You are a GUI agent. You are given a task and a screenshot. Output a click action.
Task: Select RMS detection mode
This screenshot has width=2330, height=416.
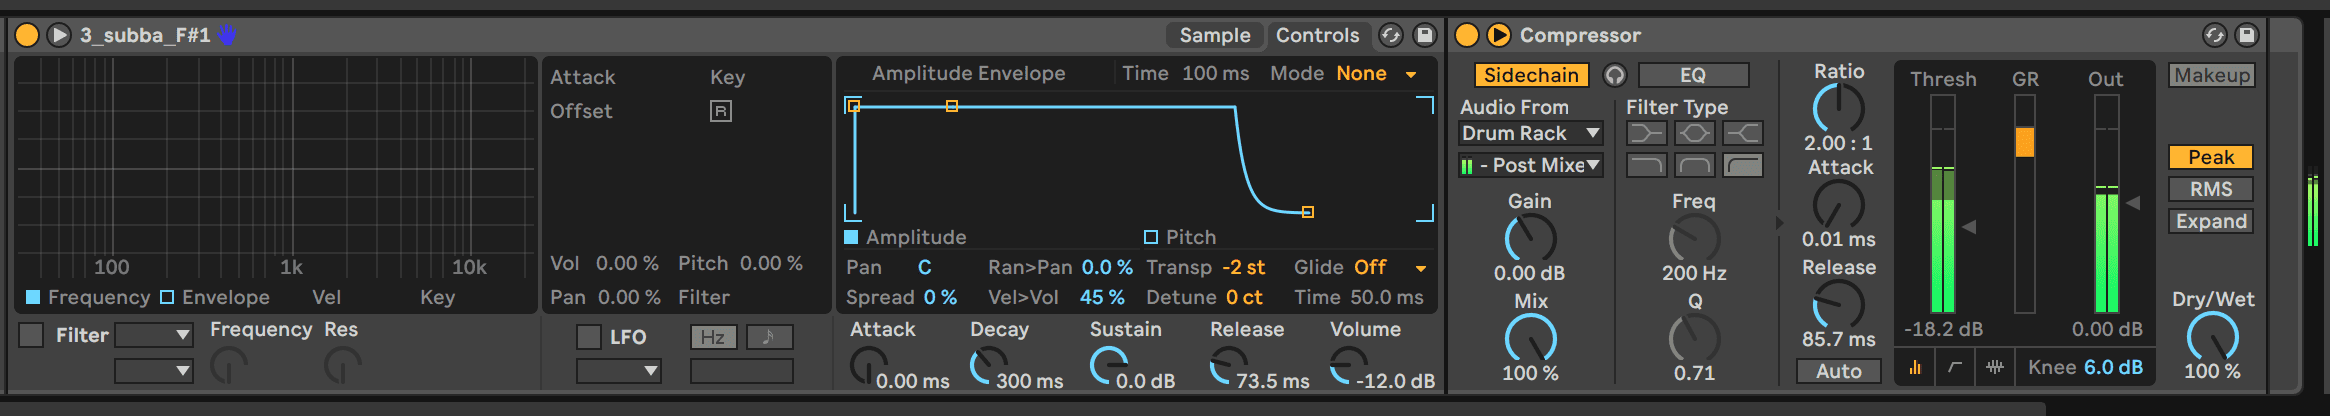2211,189
